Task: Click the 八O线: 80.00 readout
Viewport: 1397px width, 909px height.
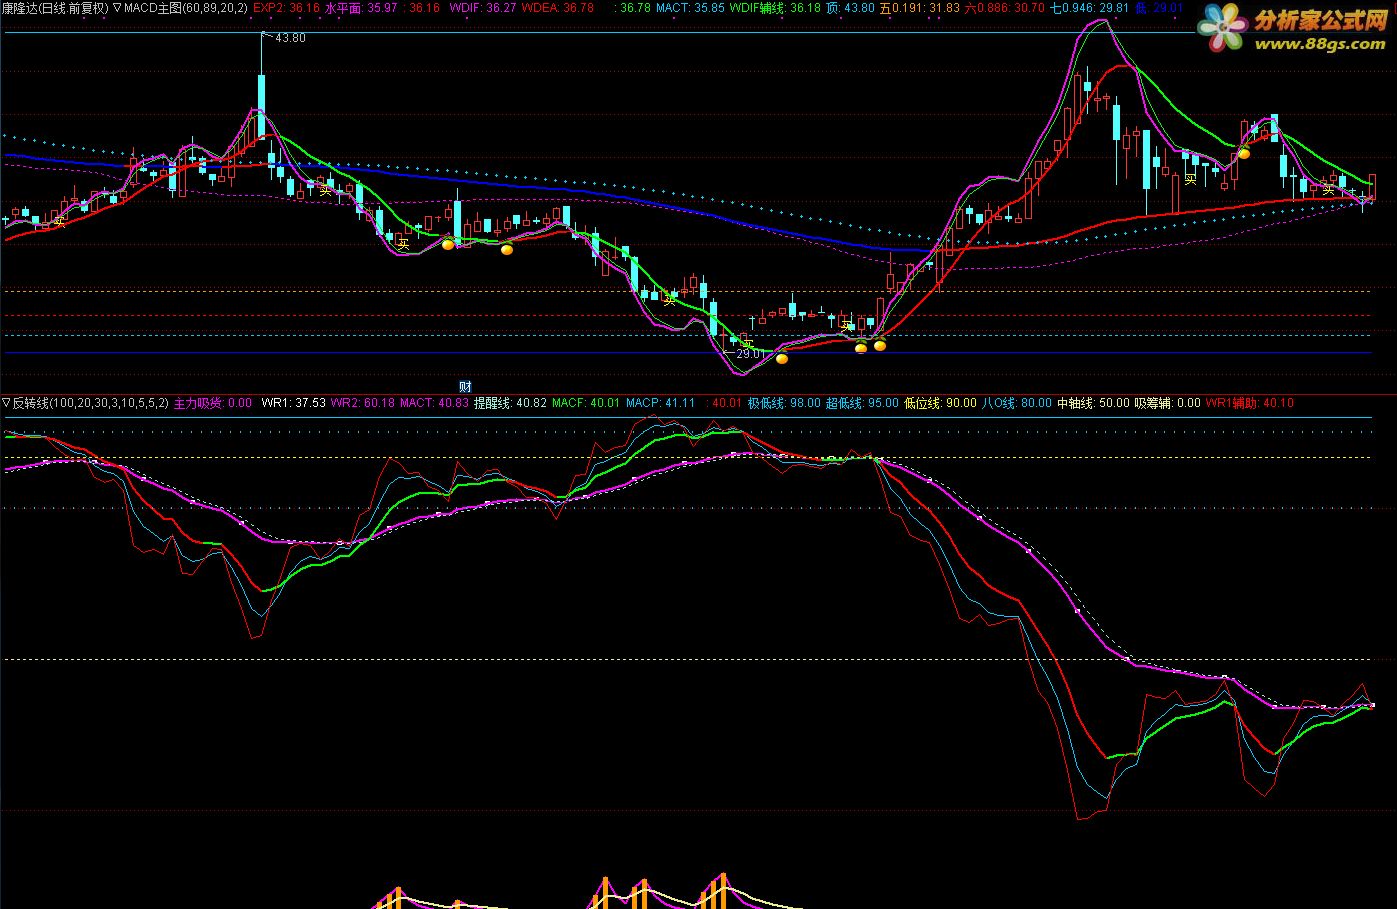Action: pyautogui.click(x=1016, y=403)
